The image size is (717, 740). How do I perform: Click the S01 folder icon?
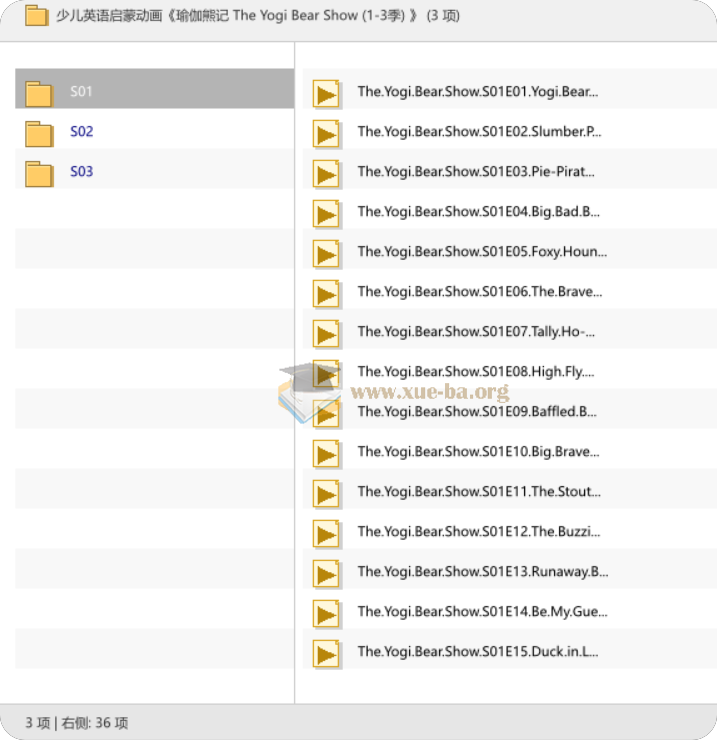click(39, 93)
